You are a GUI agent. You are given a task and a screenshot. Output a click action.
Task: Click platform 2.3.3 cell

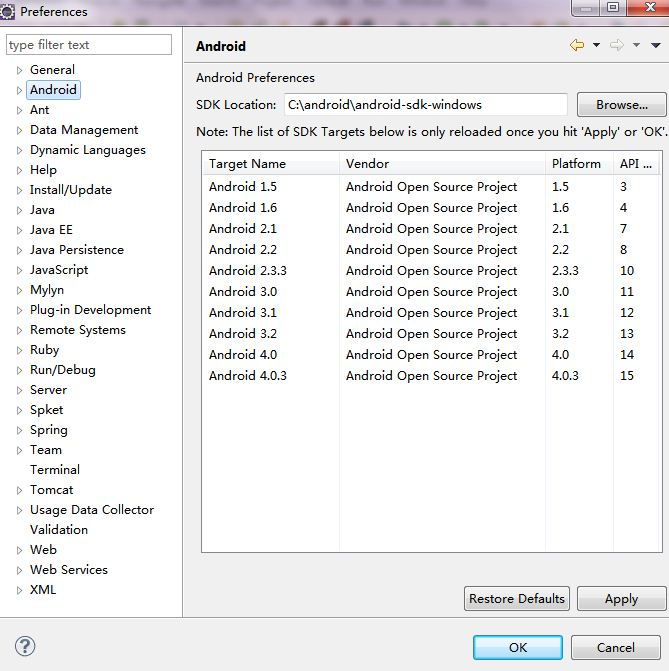click(x=565, y=270)
